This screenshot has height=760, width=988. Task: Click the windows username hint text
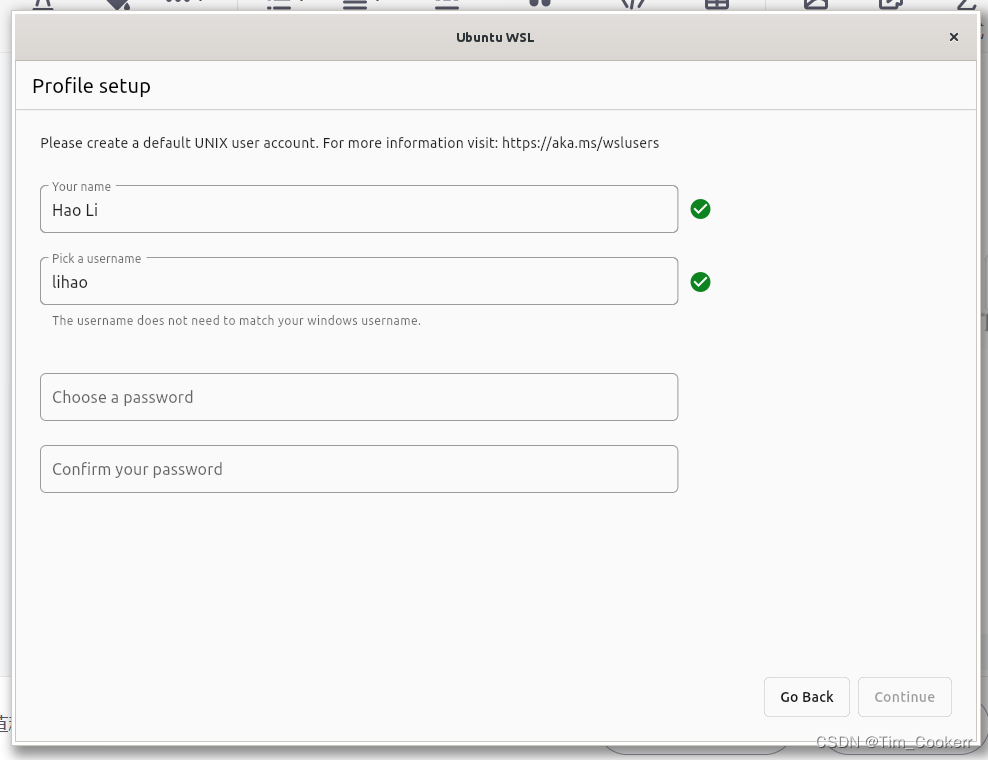pyautogui.click(x=236, y=321)
